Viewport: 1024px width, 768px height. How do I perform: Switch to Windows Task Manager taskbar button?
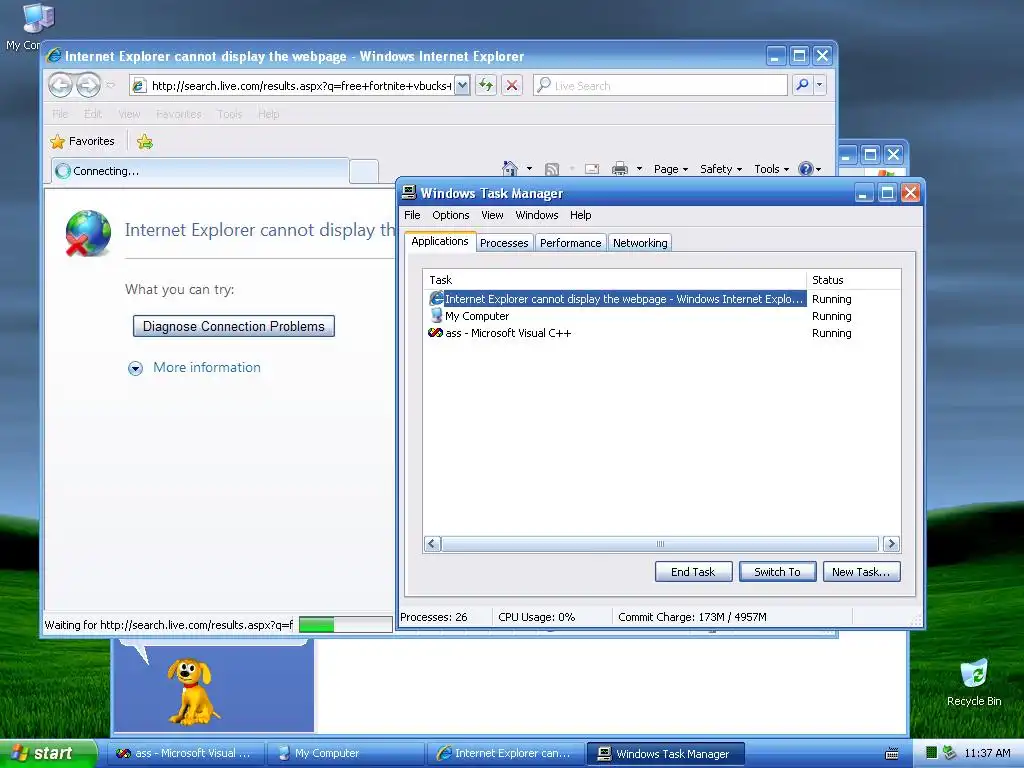click(x=665, y=753)
